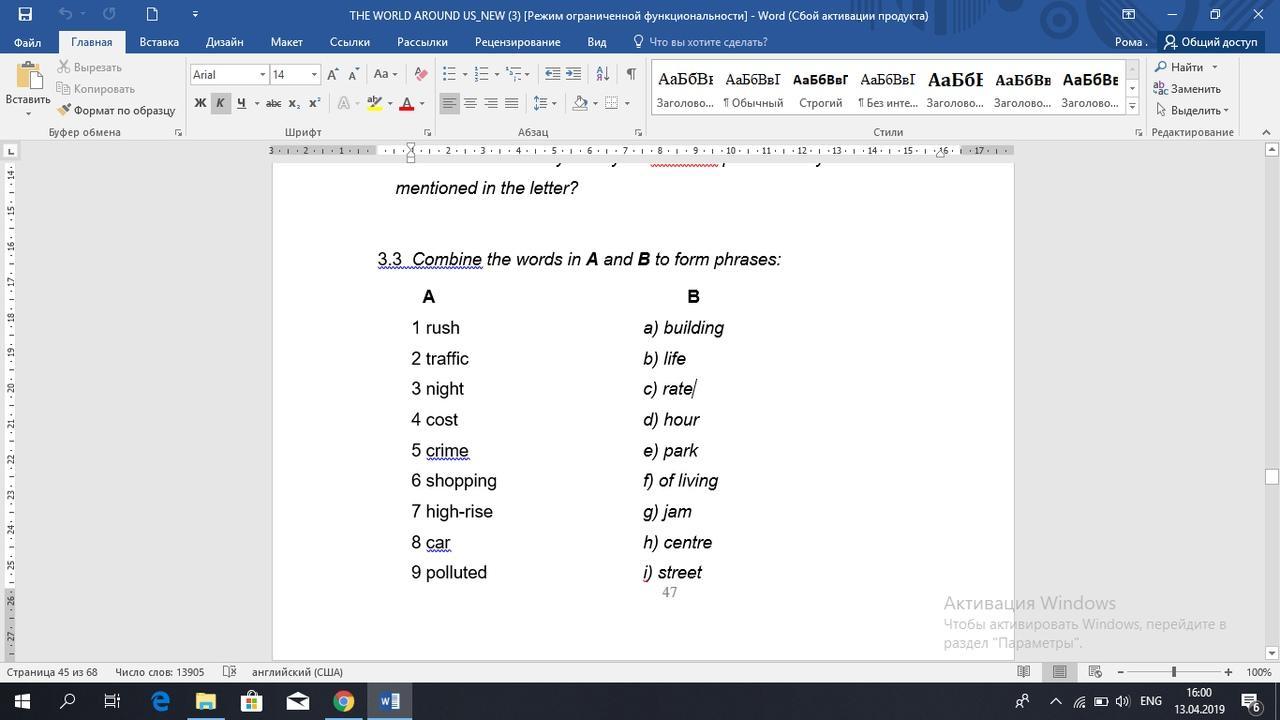Click the Format Painter (Формат по образцу)

tap(116, 110)
